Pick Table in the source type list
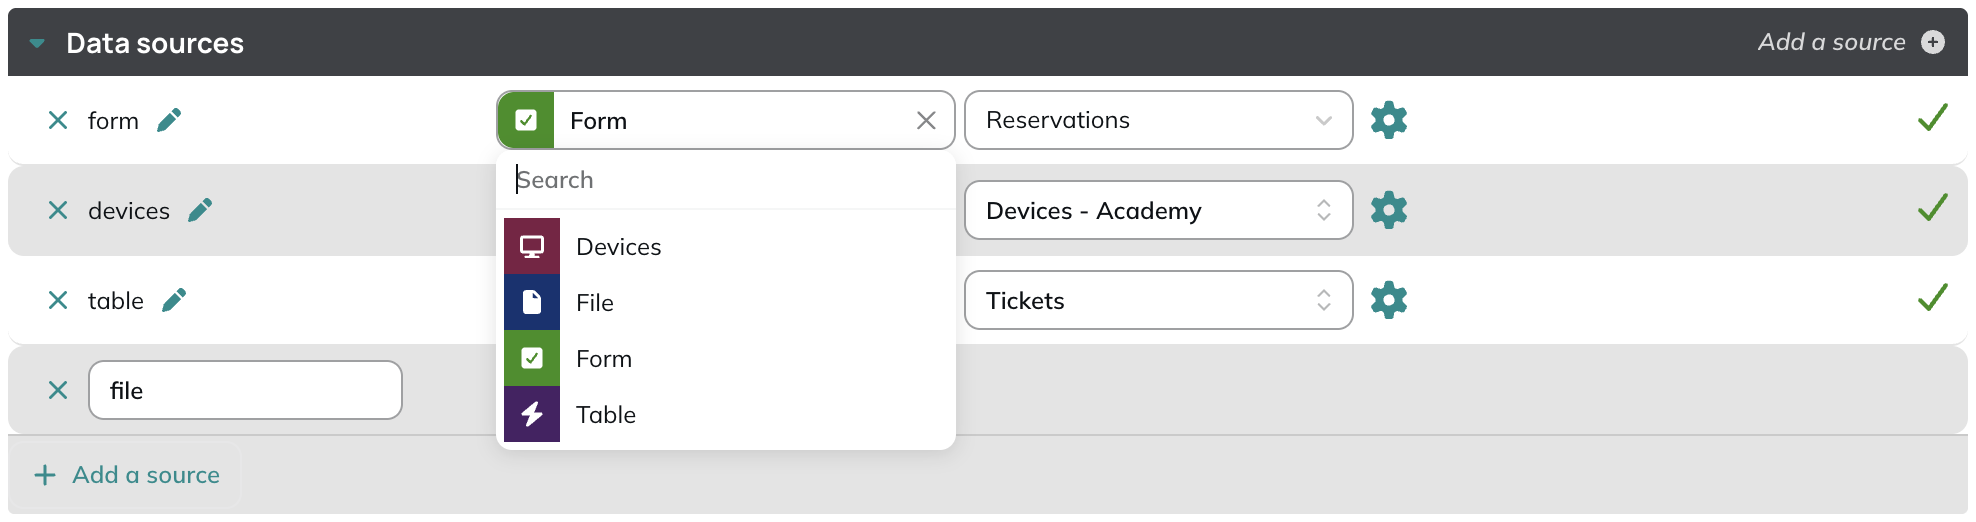This screenshot has height=522, width=1976. tap(726, 414)
